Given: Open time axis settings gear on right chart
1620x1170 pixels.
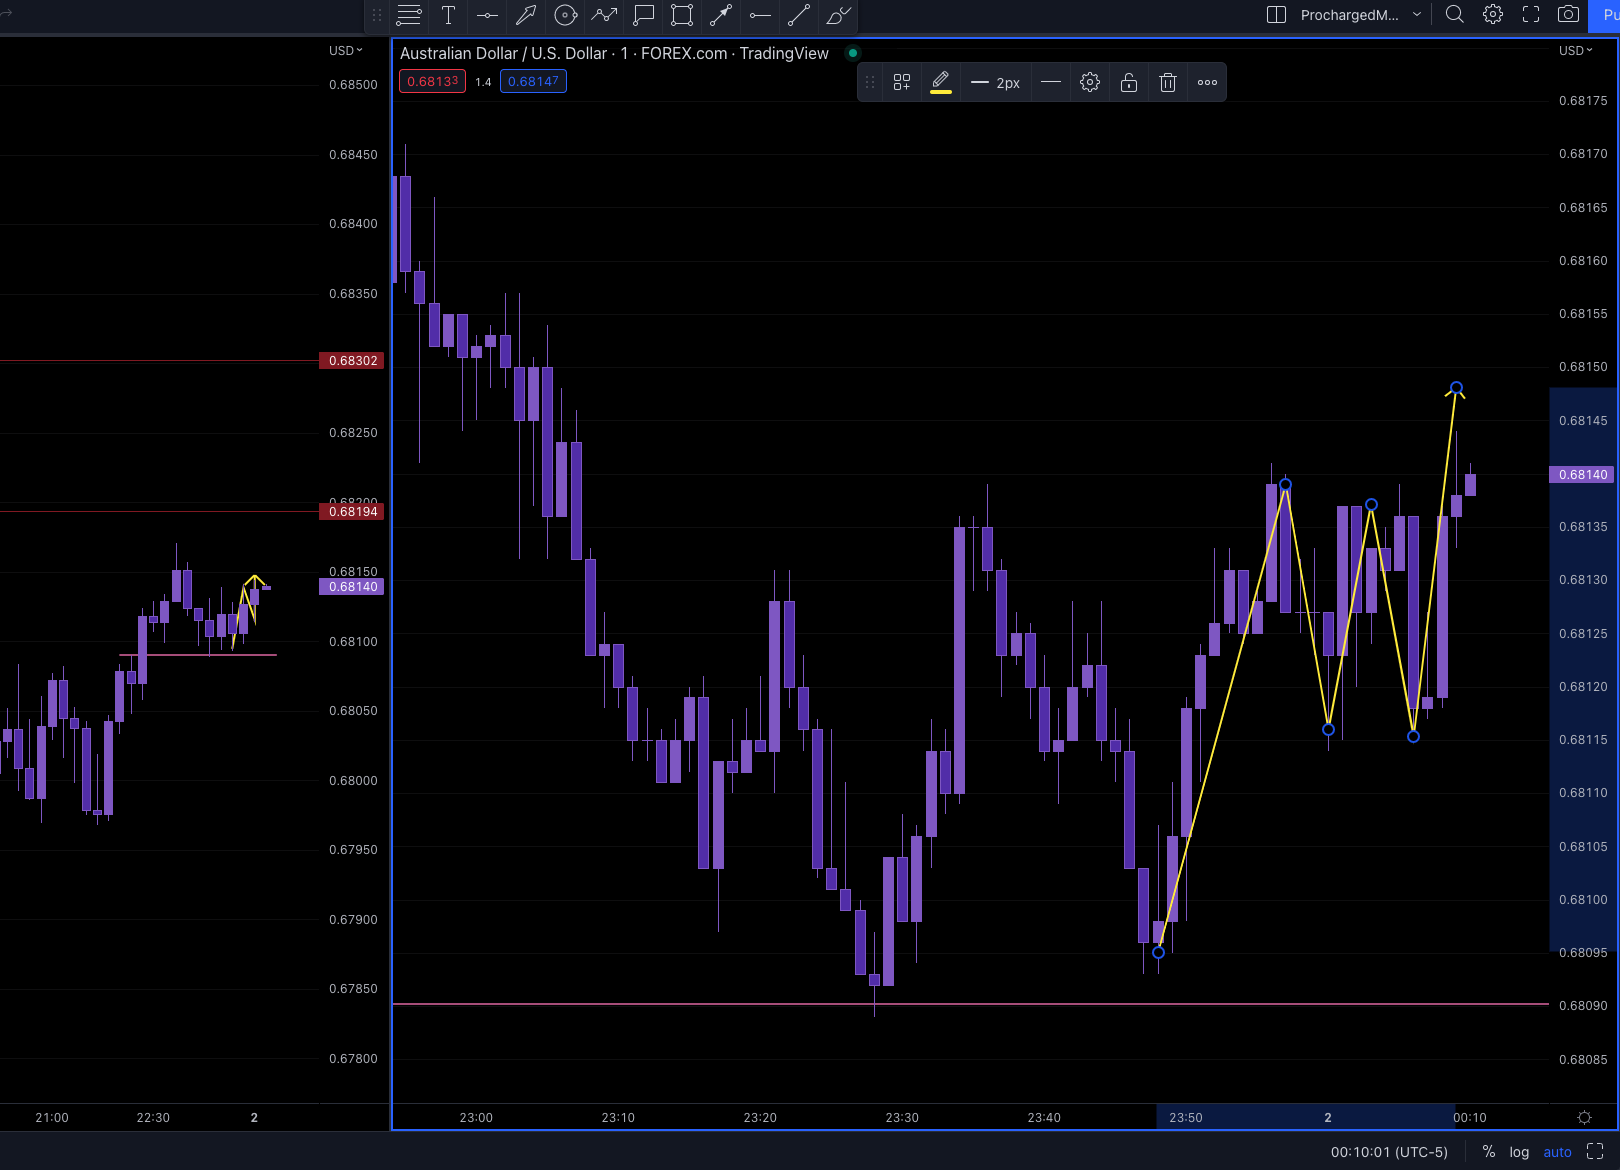Looking at the screenshot, I should [x=1584, y=1117].
